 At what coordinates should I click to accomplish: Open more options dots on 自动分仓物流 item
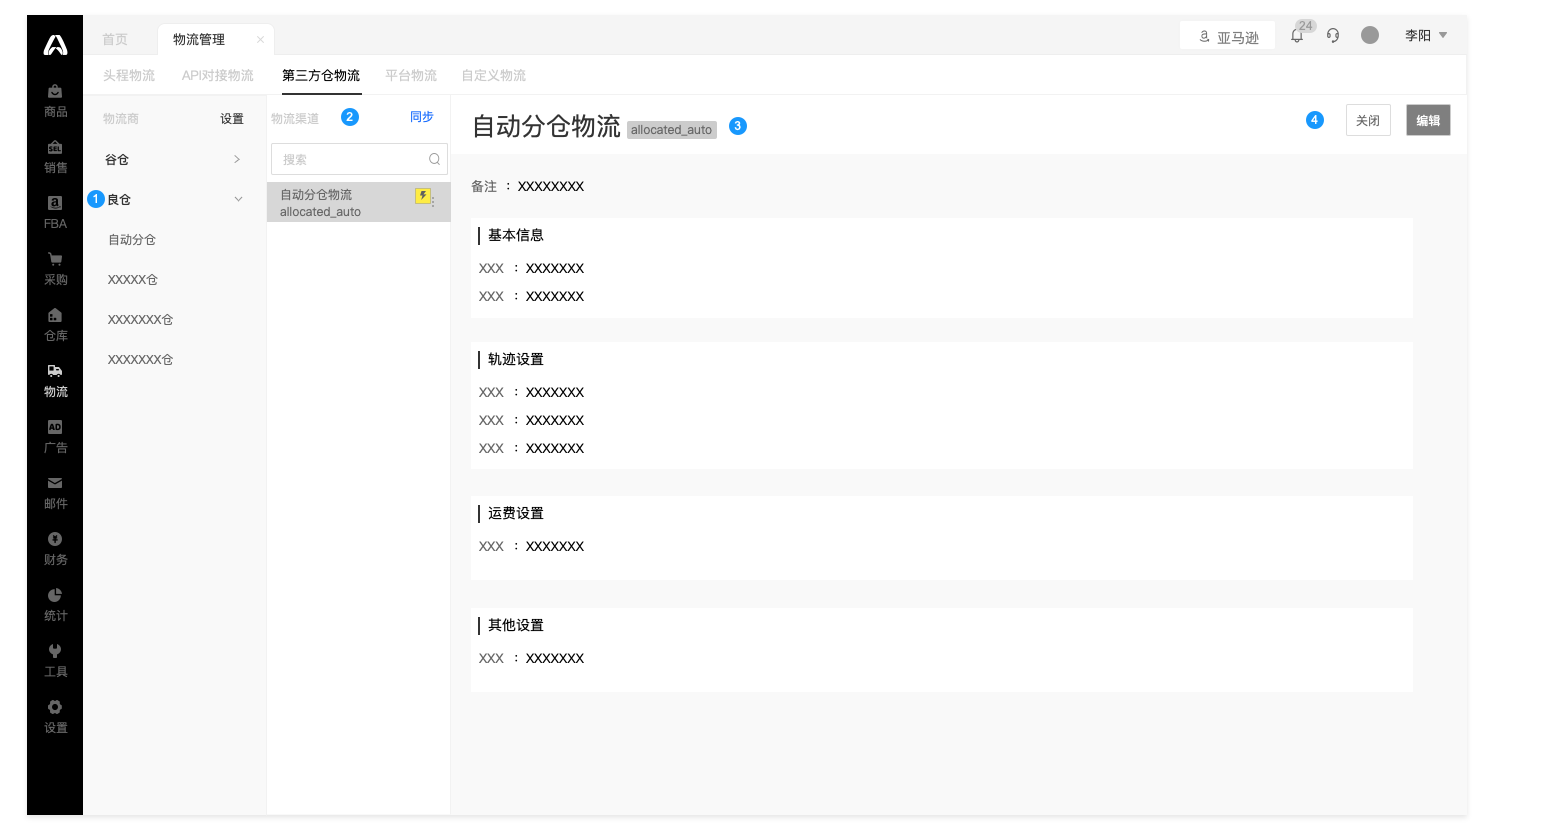[x=433, y=201]
